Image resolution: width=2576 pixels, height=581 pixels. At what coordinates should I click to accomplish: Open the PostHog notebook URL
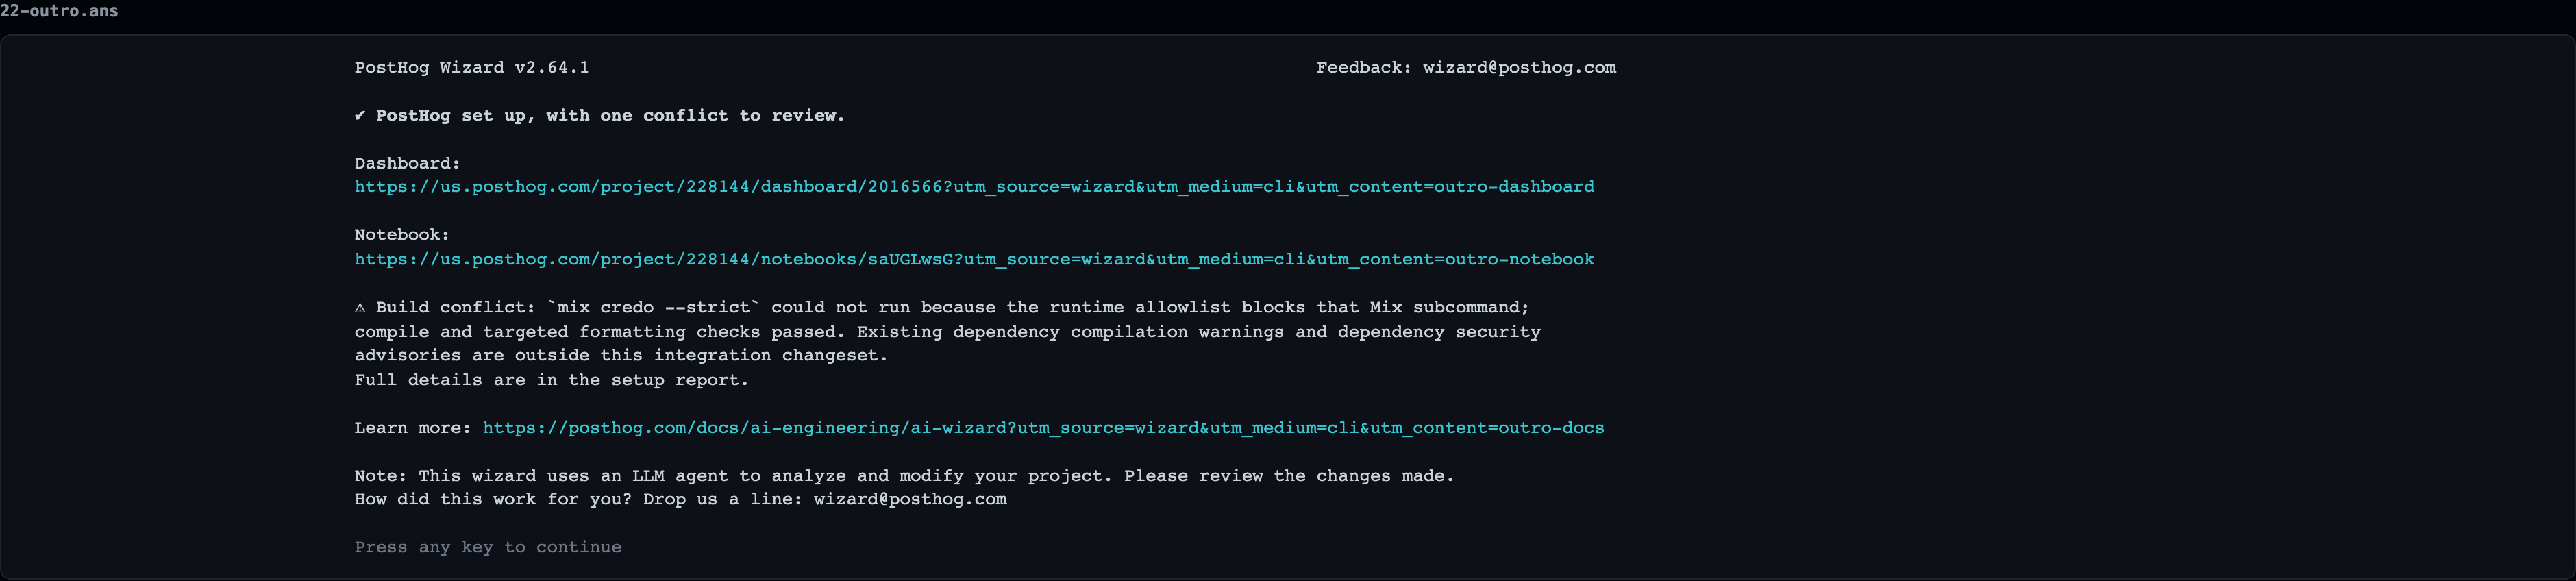(974, 260)
